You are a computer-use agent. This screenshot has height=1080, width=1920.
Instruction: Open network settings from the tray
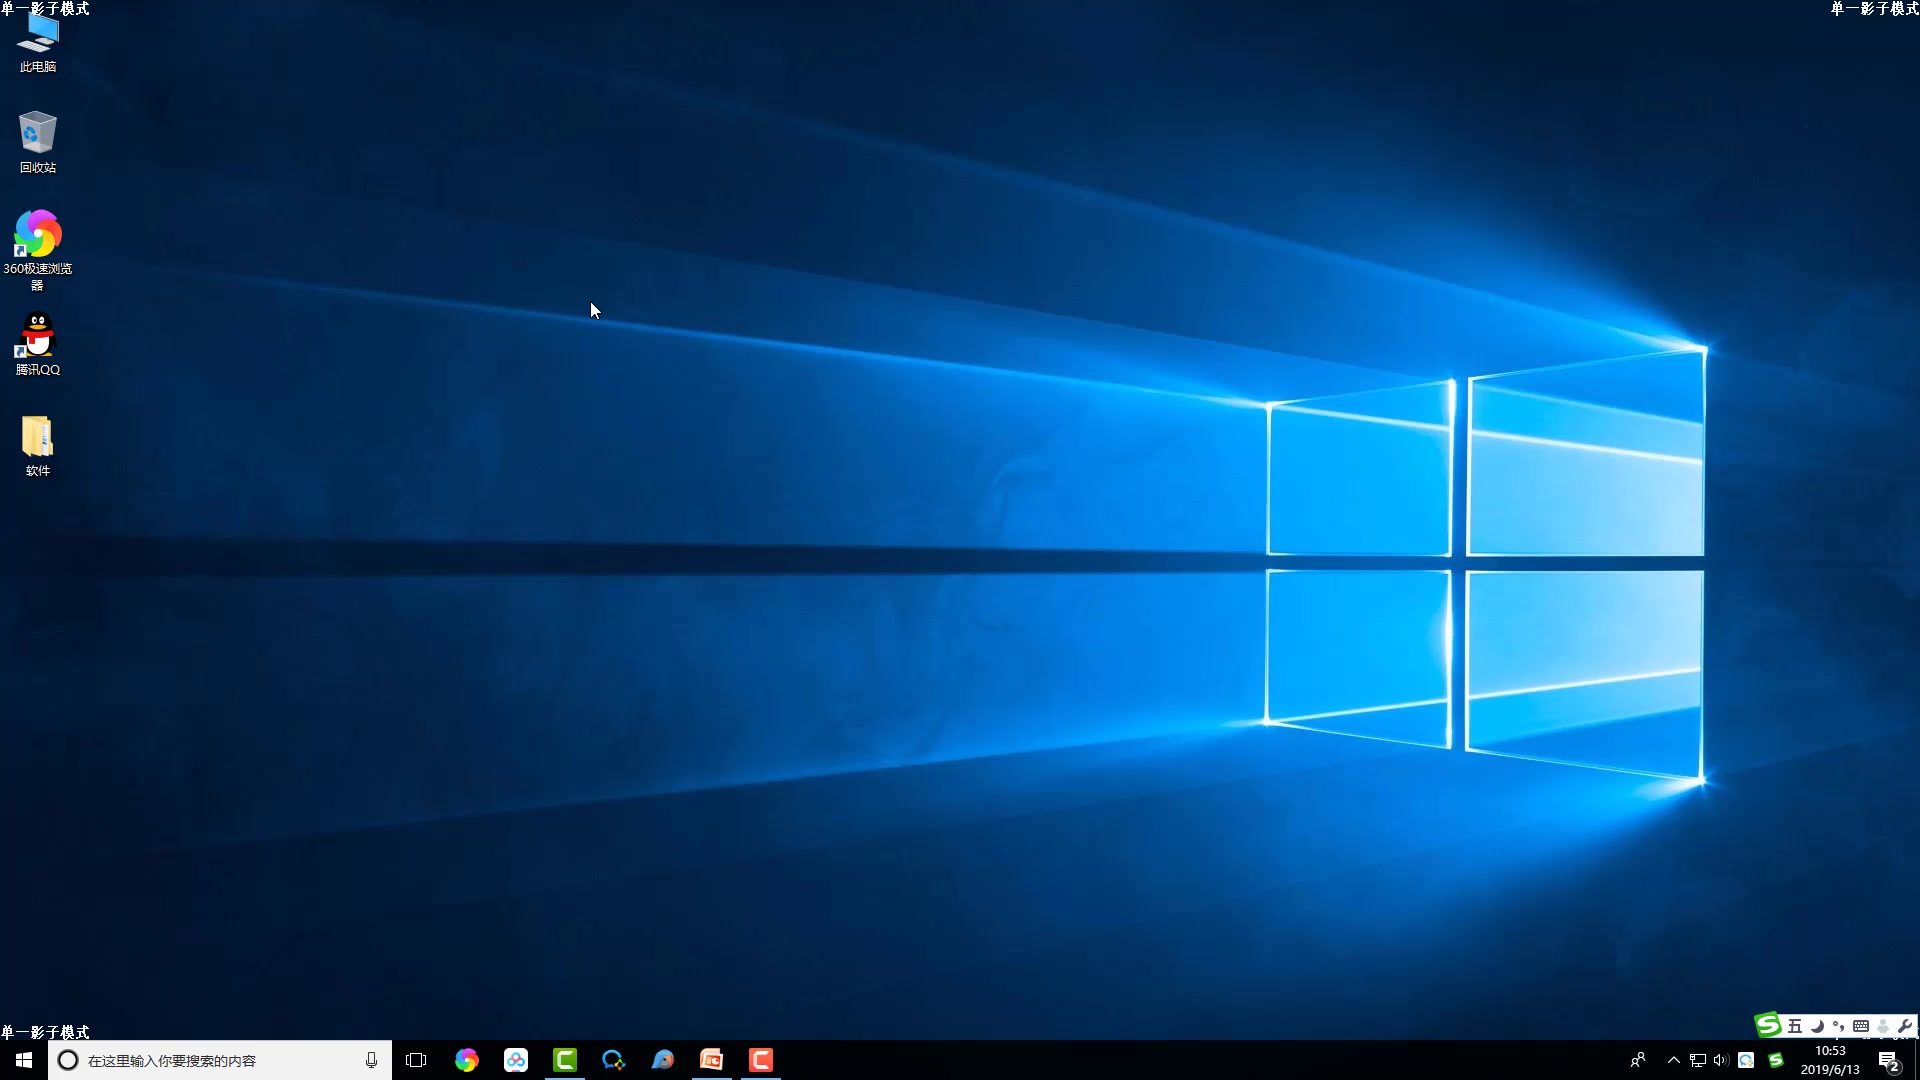1698,1060
